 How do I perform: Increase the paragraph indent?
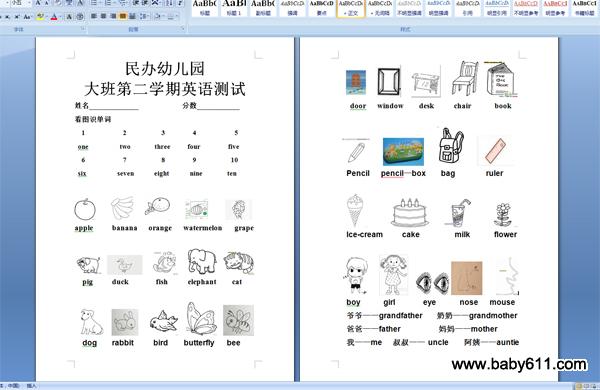click(145, 3)
